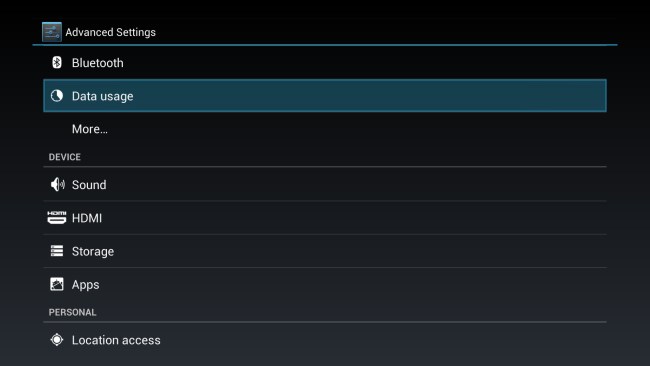
Task: Go to the Apps list entry
Action: 325,284
